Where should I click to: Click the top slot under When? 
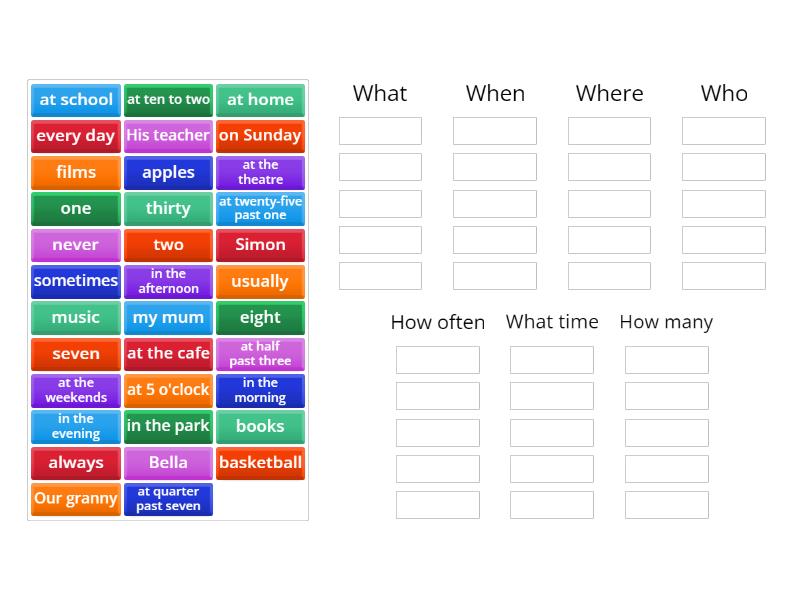(x=495, y=130)
